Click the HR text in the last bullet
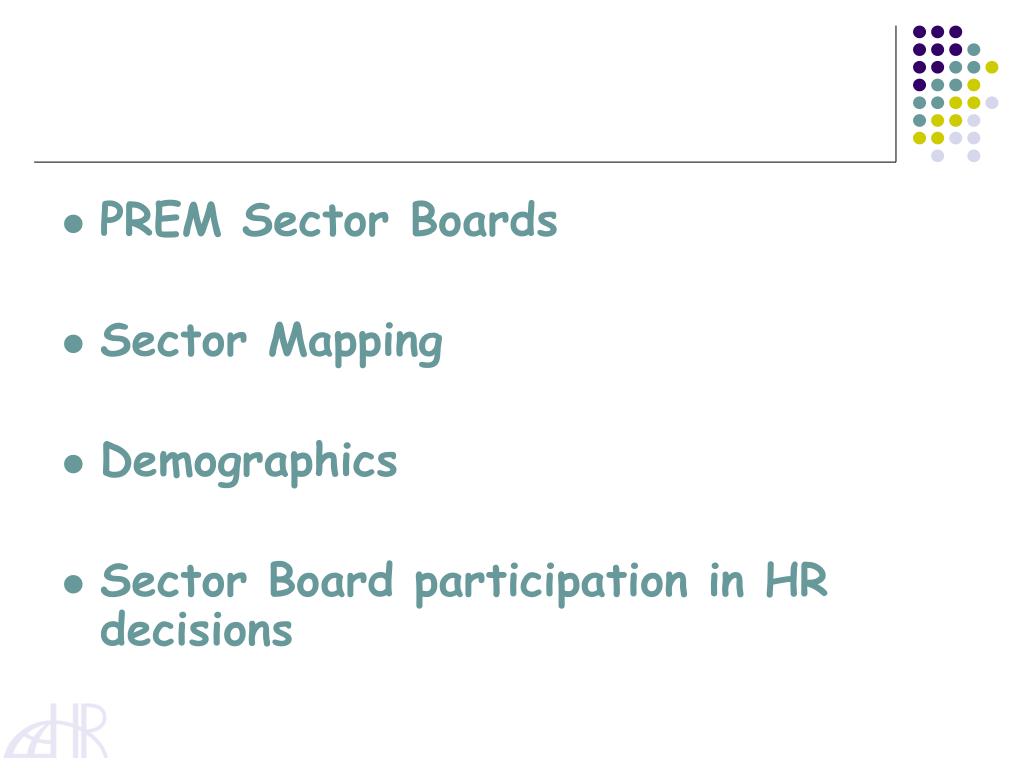 (x=797, y=579)
